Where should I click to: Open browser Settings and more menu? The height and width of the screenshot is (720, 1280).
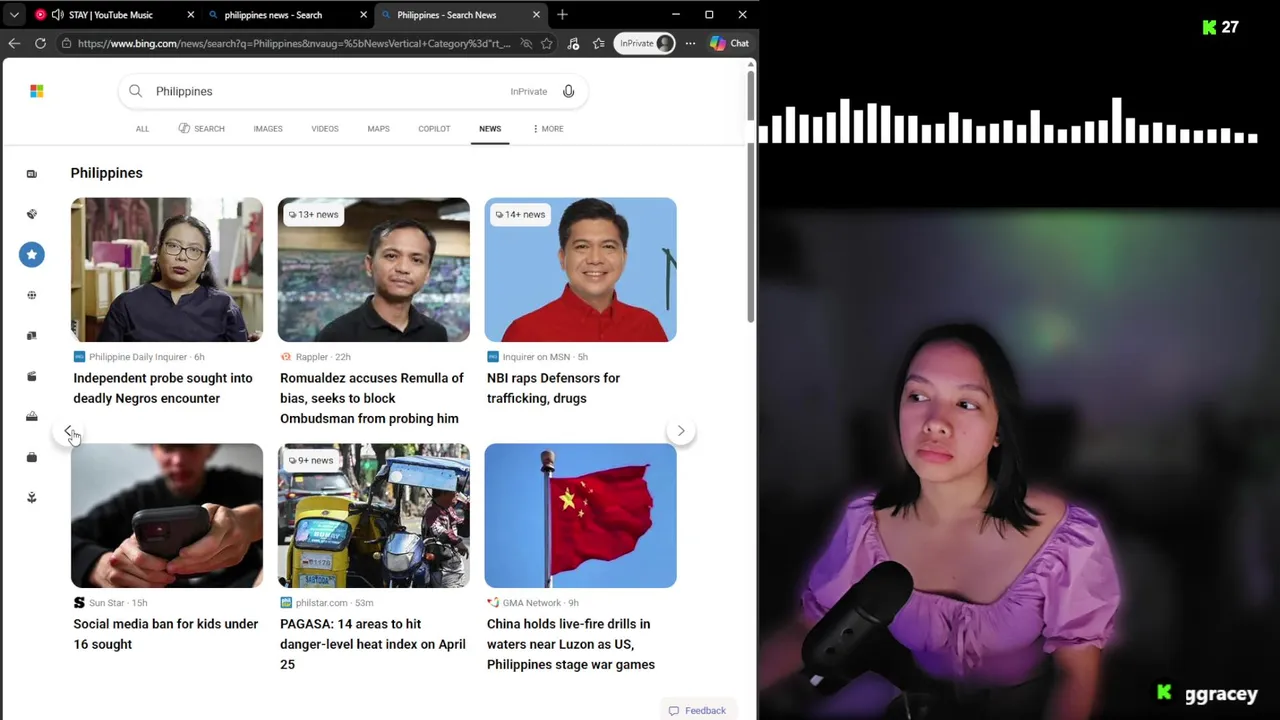point(690,43)
